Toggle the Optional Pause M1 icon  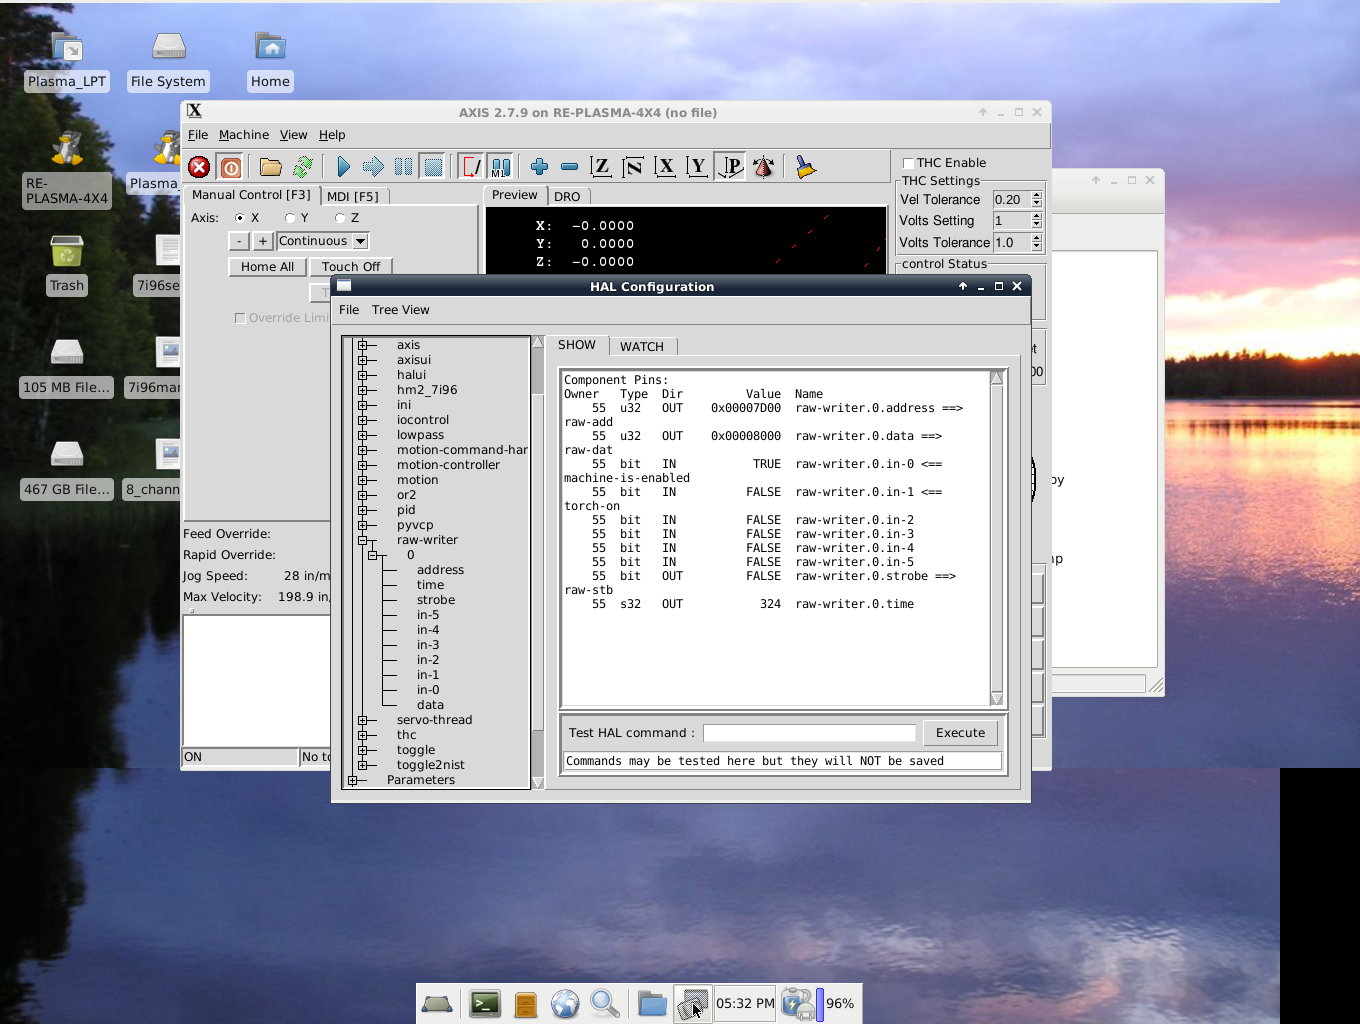click(501, 167)
